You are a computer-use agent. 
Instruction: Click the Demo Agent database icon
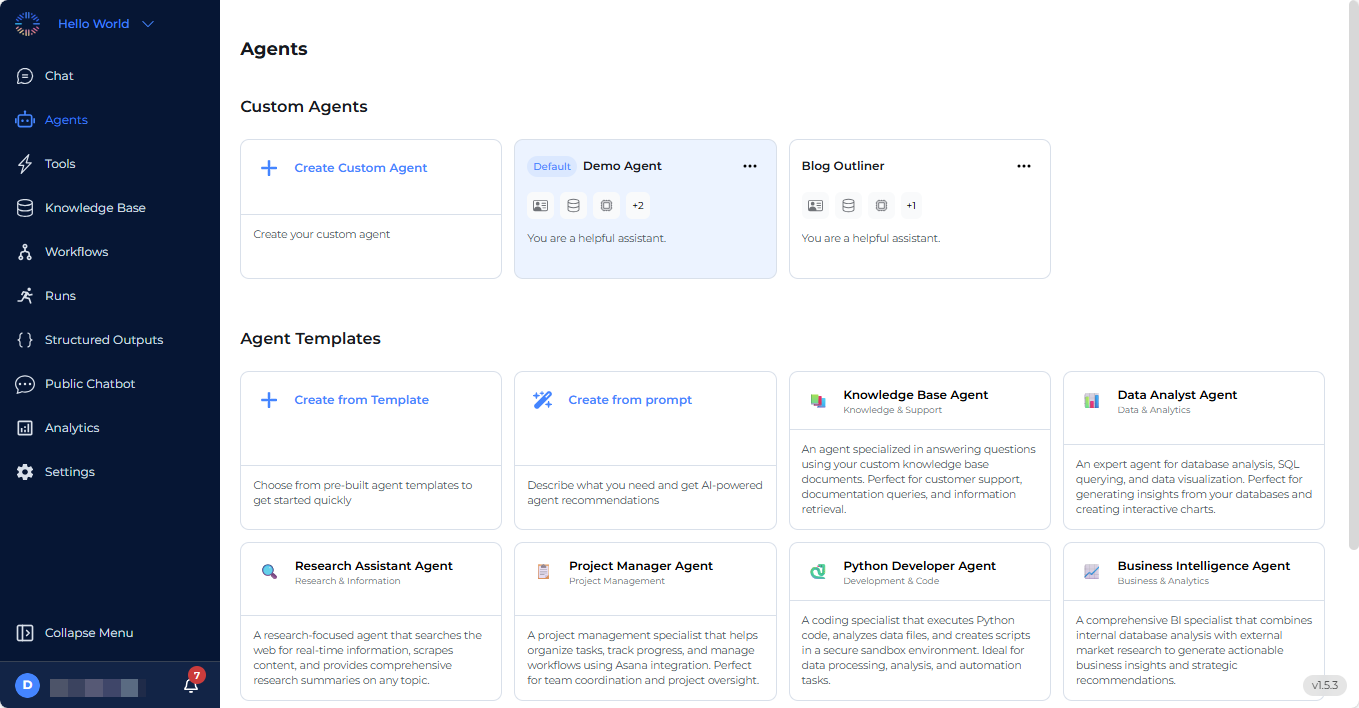tap(573, 206)
